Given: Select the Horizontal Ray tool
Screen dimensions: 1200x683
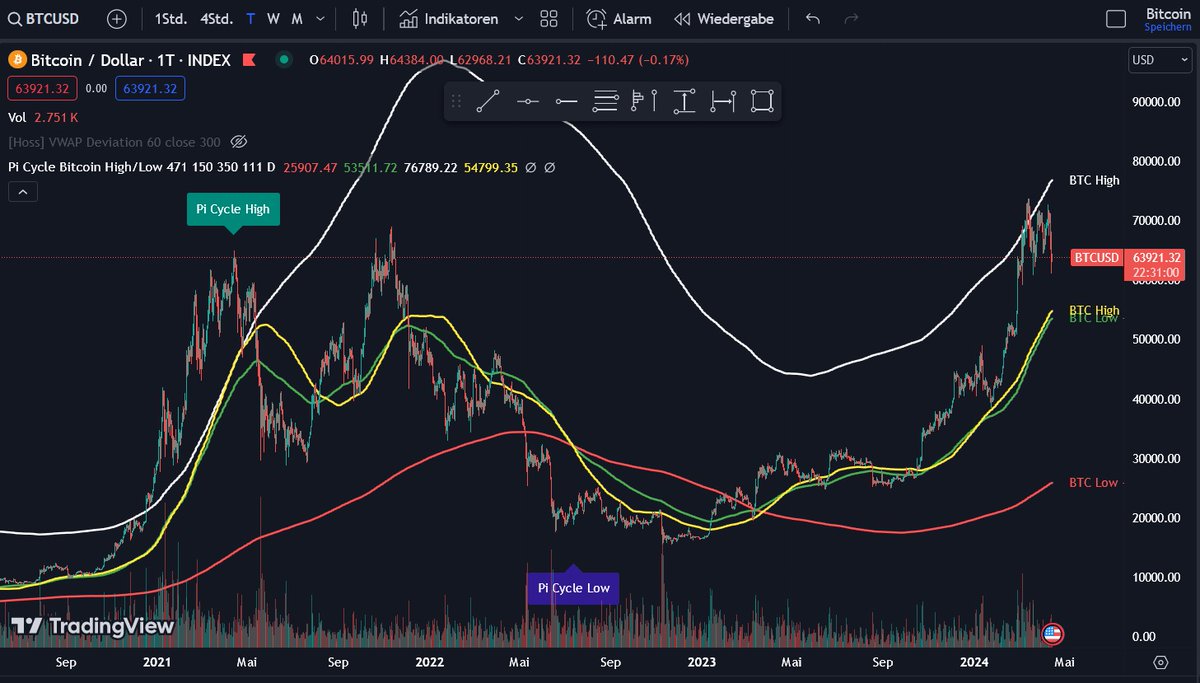Looking at the screenshot, I should pyautogui.click(x=568, y=100).
